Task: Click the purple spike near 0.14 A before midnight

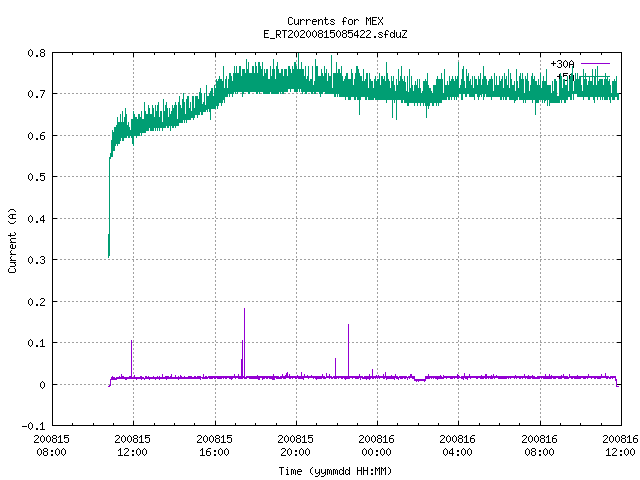Action: coord(349,350)
